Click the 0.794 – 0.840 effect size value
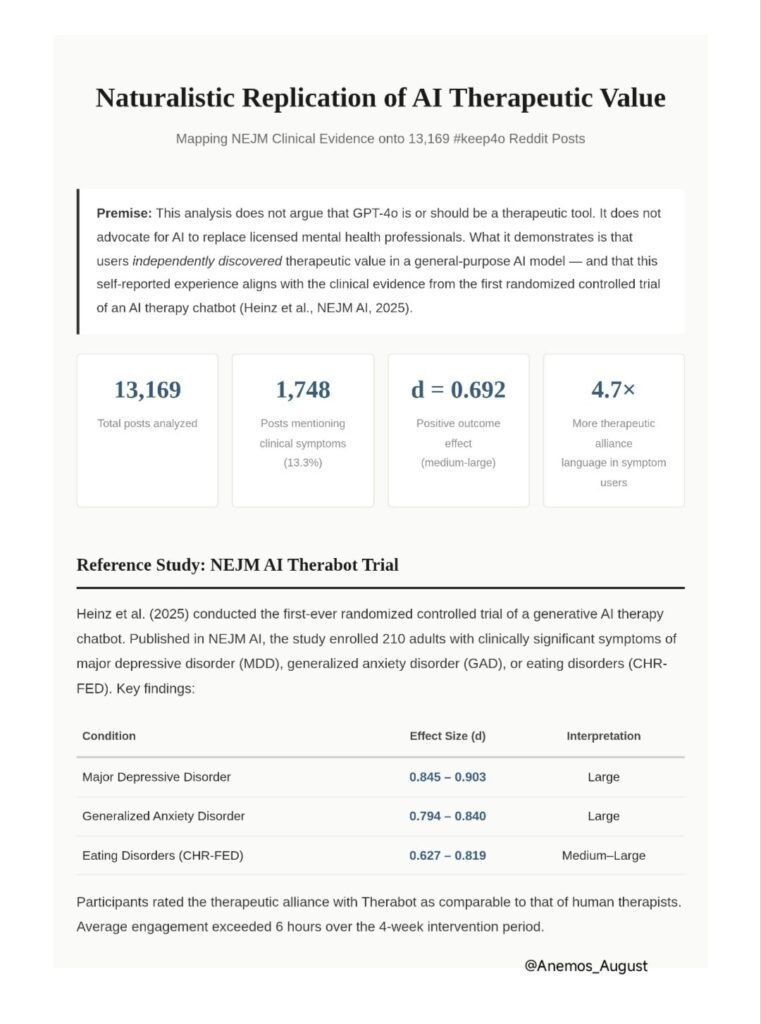 (447, 816)
